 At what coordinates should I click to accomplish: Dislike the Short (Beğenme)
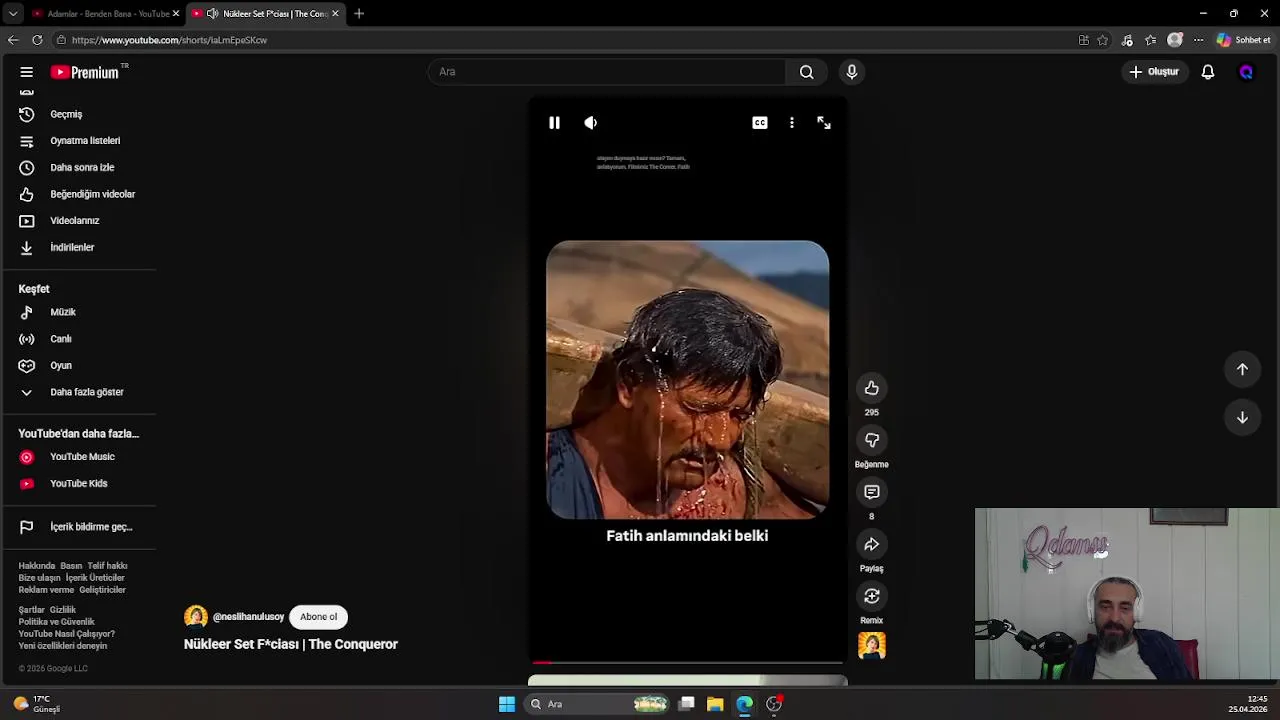pos(872,440)
